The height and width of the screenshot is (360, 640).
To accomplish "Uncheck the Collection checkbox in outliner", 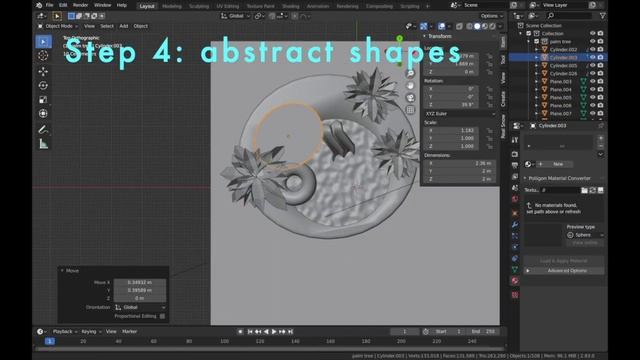I will pyautogui.click(x=529, y=33).
